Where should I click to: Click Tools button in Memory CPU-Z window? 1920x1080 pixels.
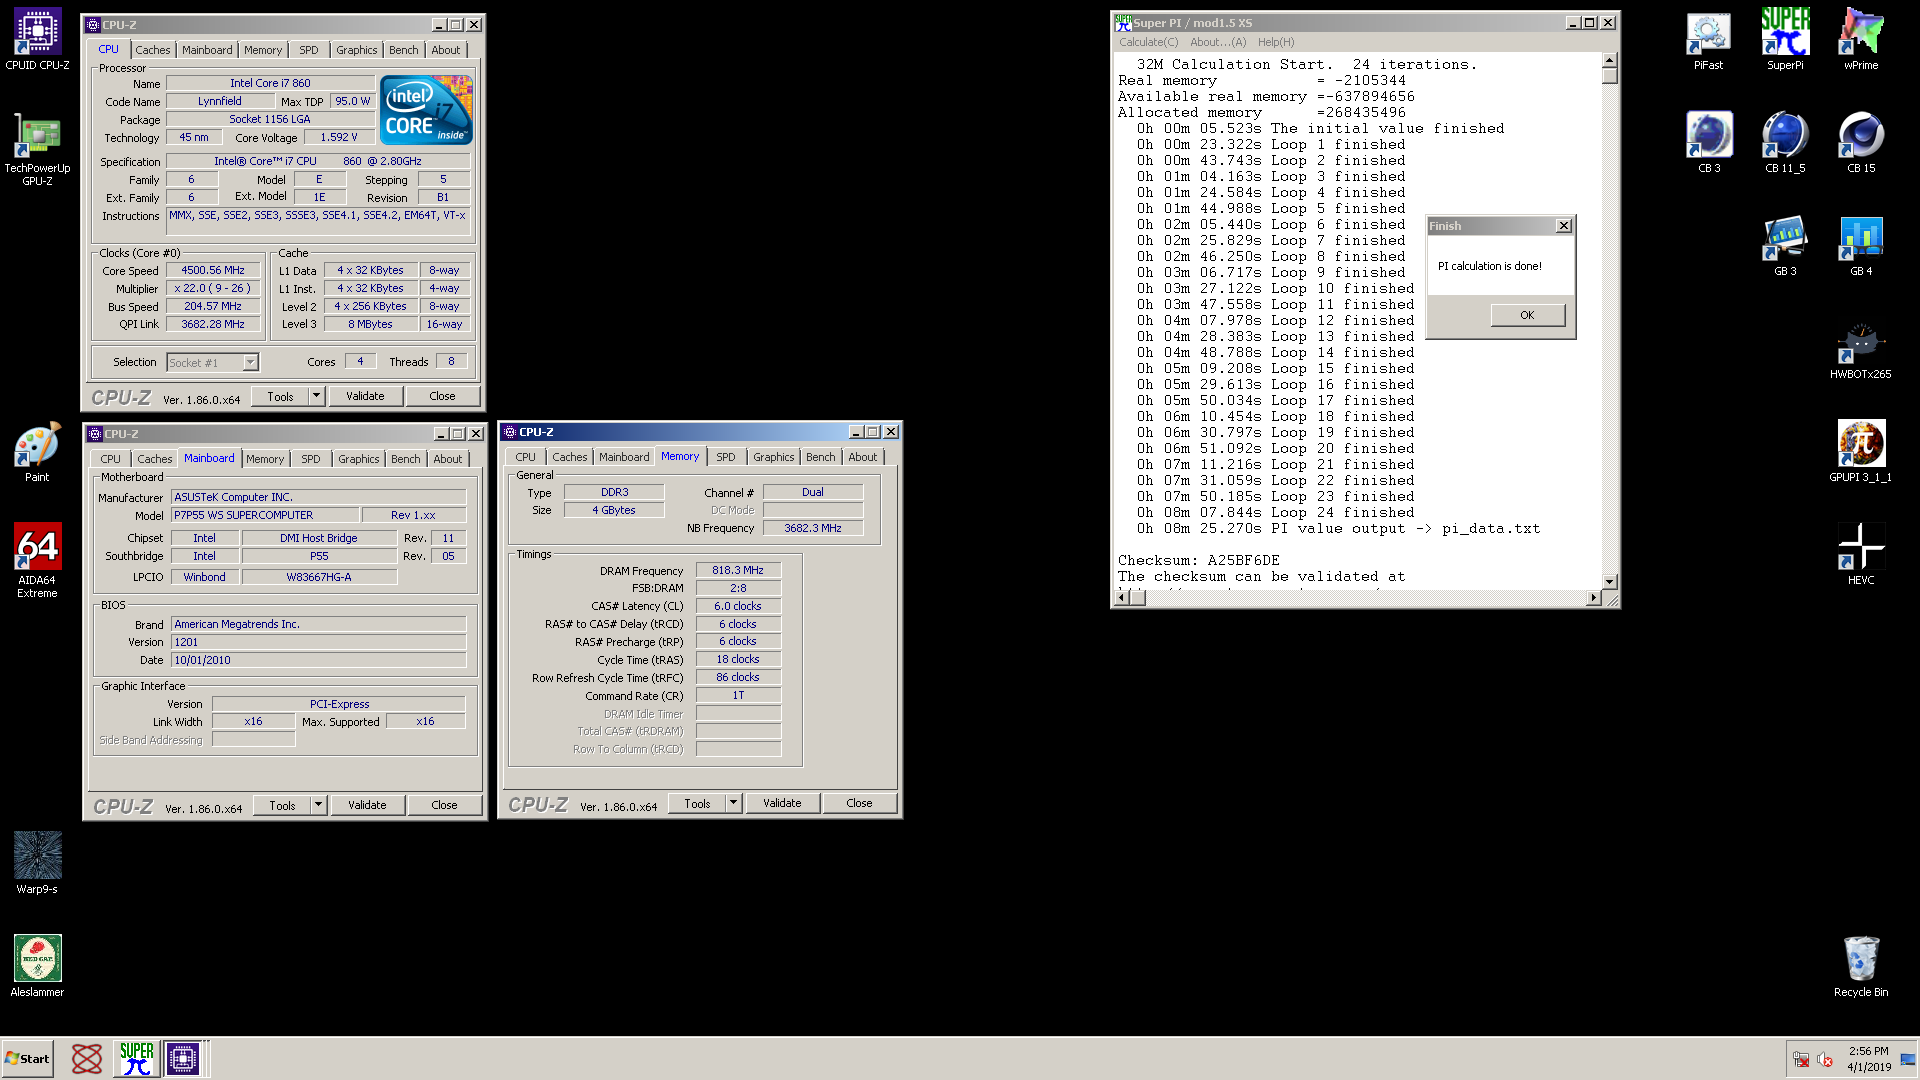(x=697, y=803)
